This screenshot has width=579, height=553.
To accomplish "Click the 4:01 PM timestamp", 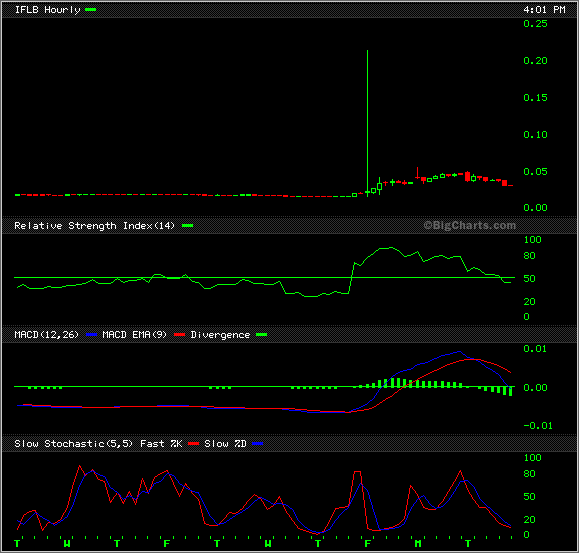I will (x=544, y=10).
